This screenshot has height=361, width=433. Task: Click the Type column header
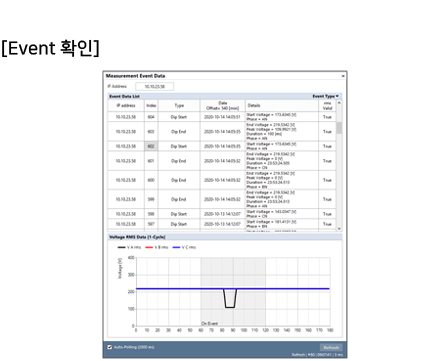click(x=179, y=106)
